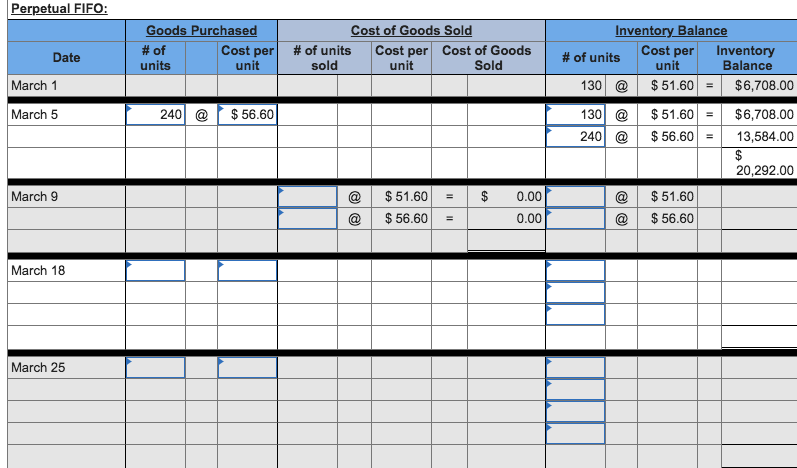Click March 9 inventory units field at $ 56.60
797x468 pixels.
(575, 219)
